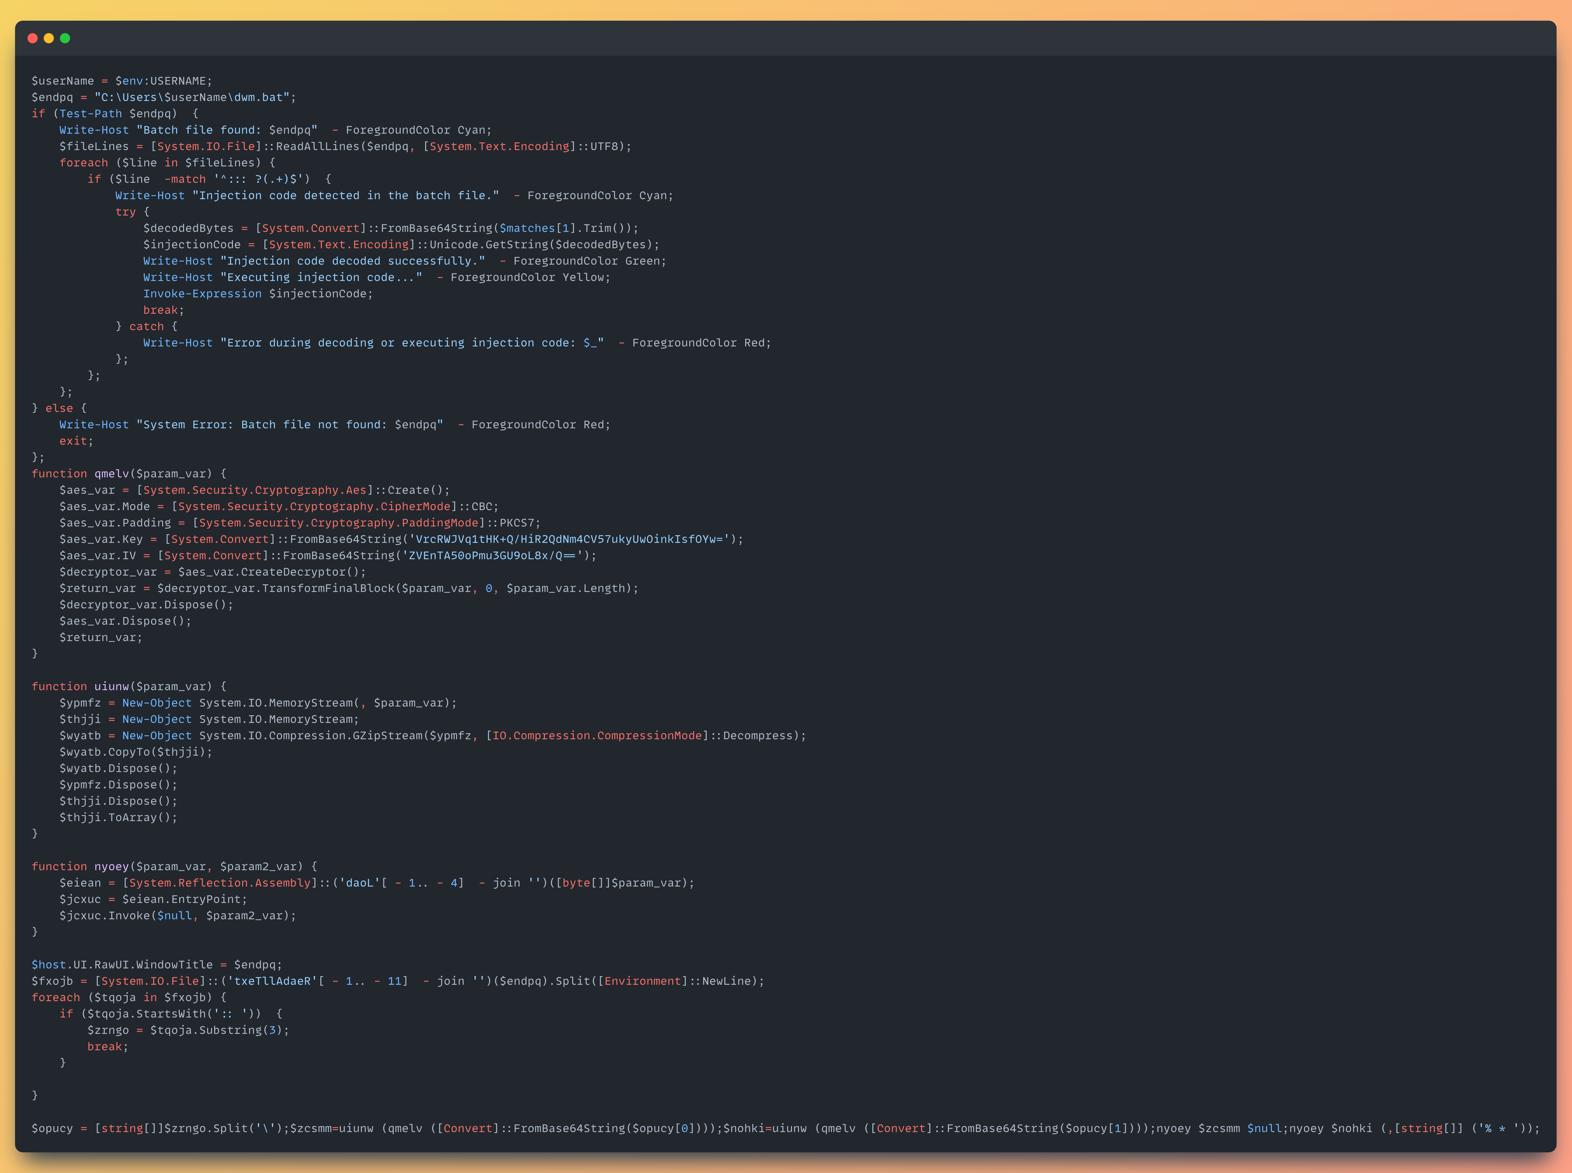The image size is (1572, 1173).
Task: Click the '$aes_var.Key' base64 string line
Action: coord(402,539)
